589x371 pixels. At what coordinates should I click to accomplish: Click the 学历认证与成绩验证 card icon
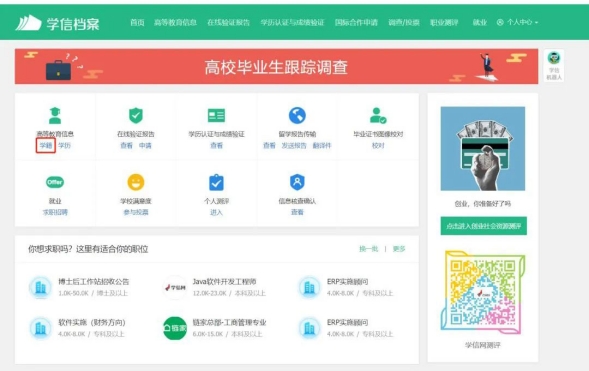pyautogui.click(x=216, y=115)
